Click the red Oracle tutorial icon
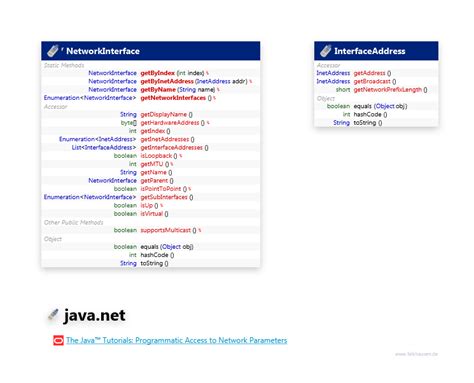This screenshot has width=474, height=383. [58, 340]
